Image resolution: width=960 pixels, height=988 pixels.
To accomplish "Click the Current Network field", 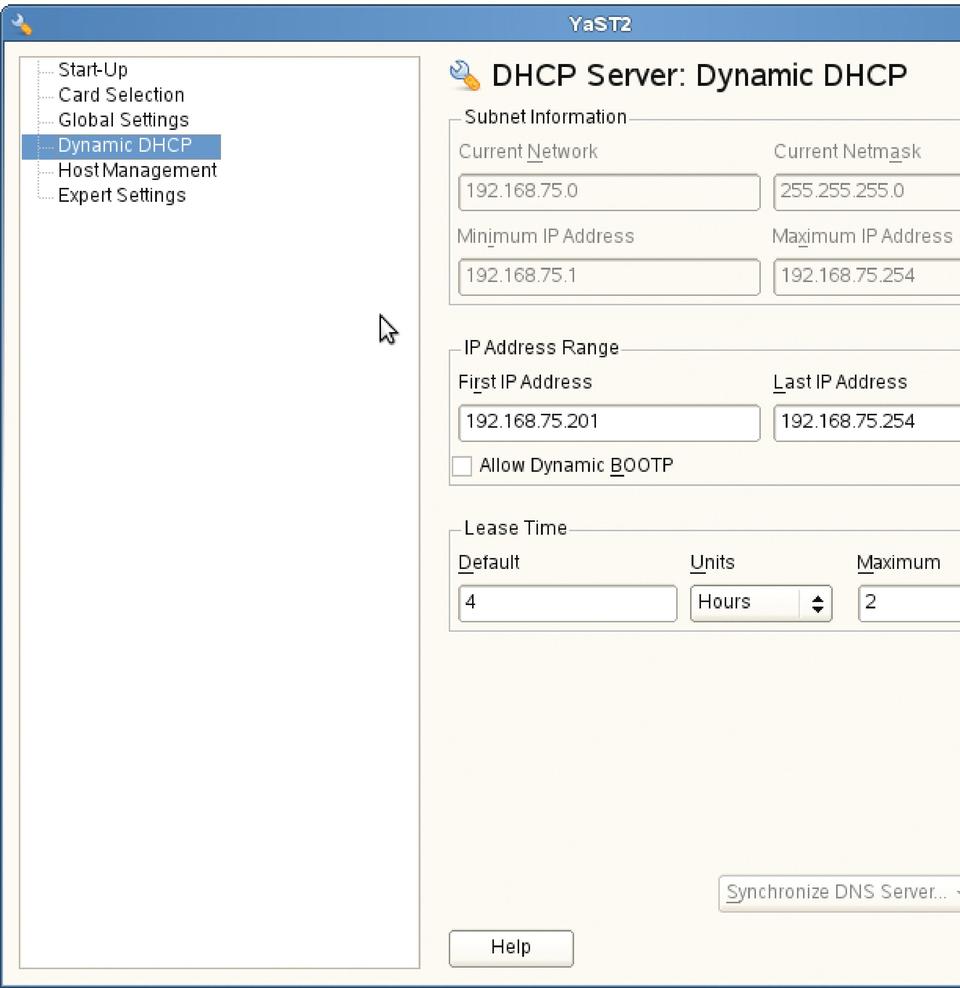I will (x=608, y=192).
